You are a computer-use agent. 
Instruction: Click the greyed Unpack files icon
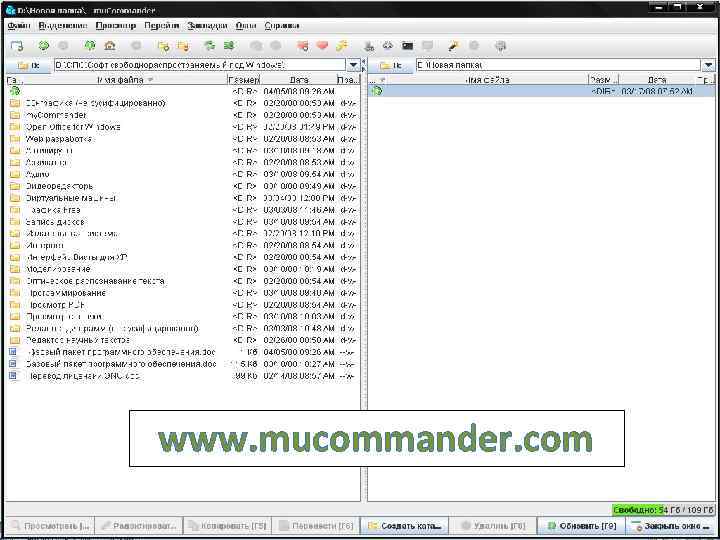276,46
